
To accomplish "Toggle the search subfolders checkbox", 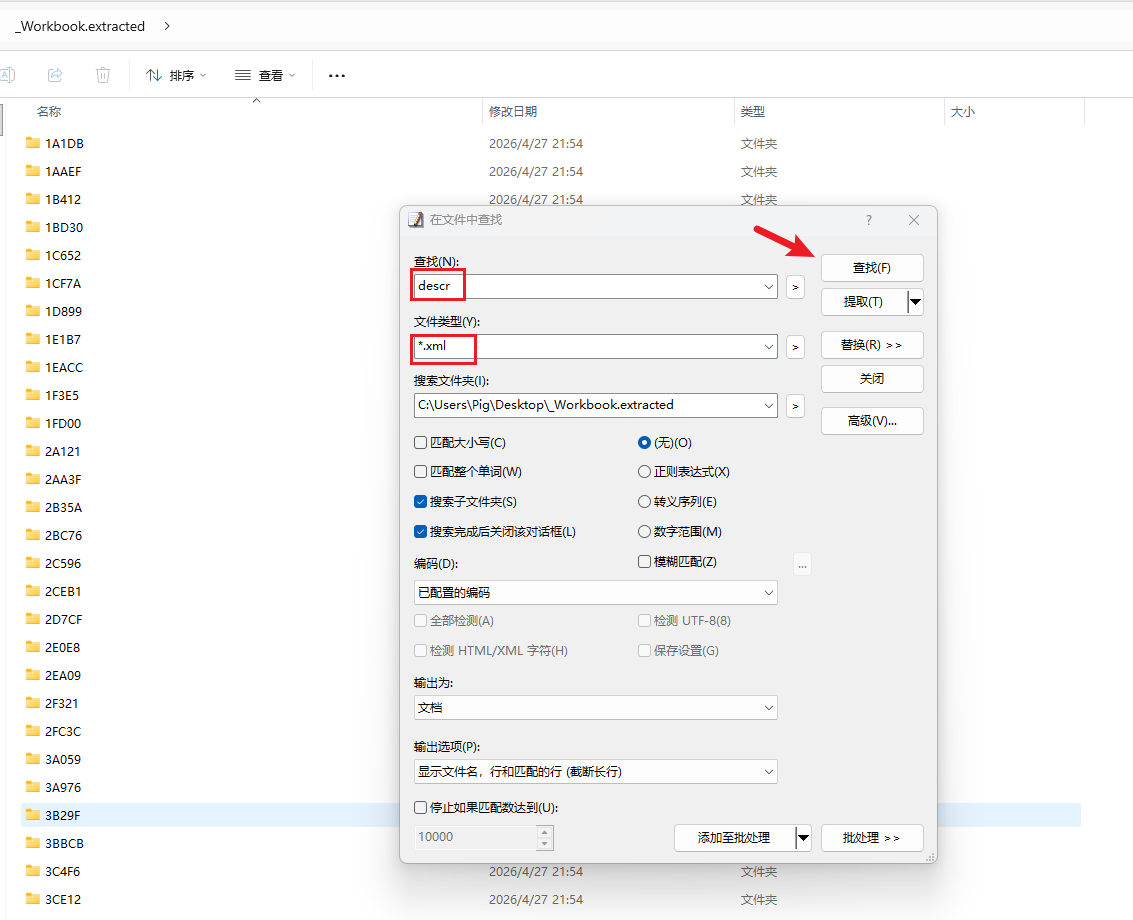I will pyautogui.click(x=421, y=502).
